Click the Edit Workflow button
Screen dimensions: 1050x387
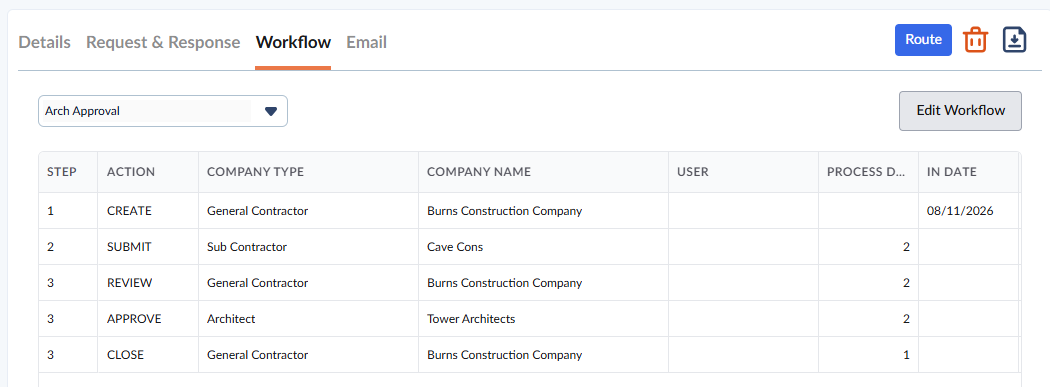(960, 110)
